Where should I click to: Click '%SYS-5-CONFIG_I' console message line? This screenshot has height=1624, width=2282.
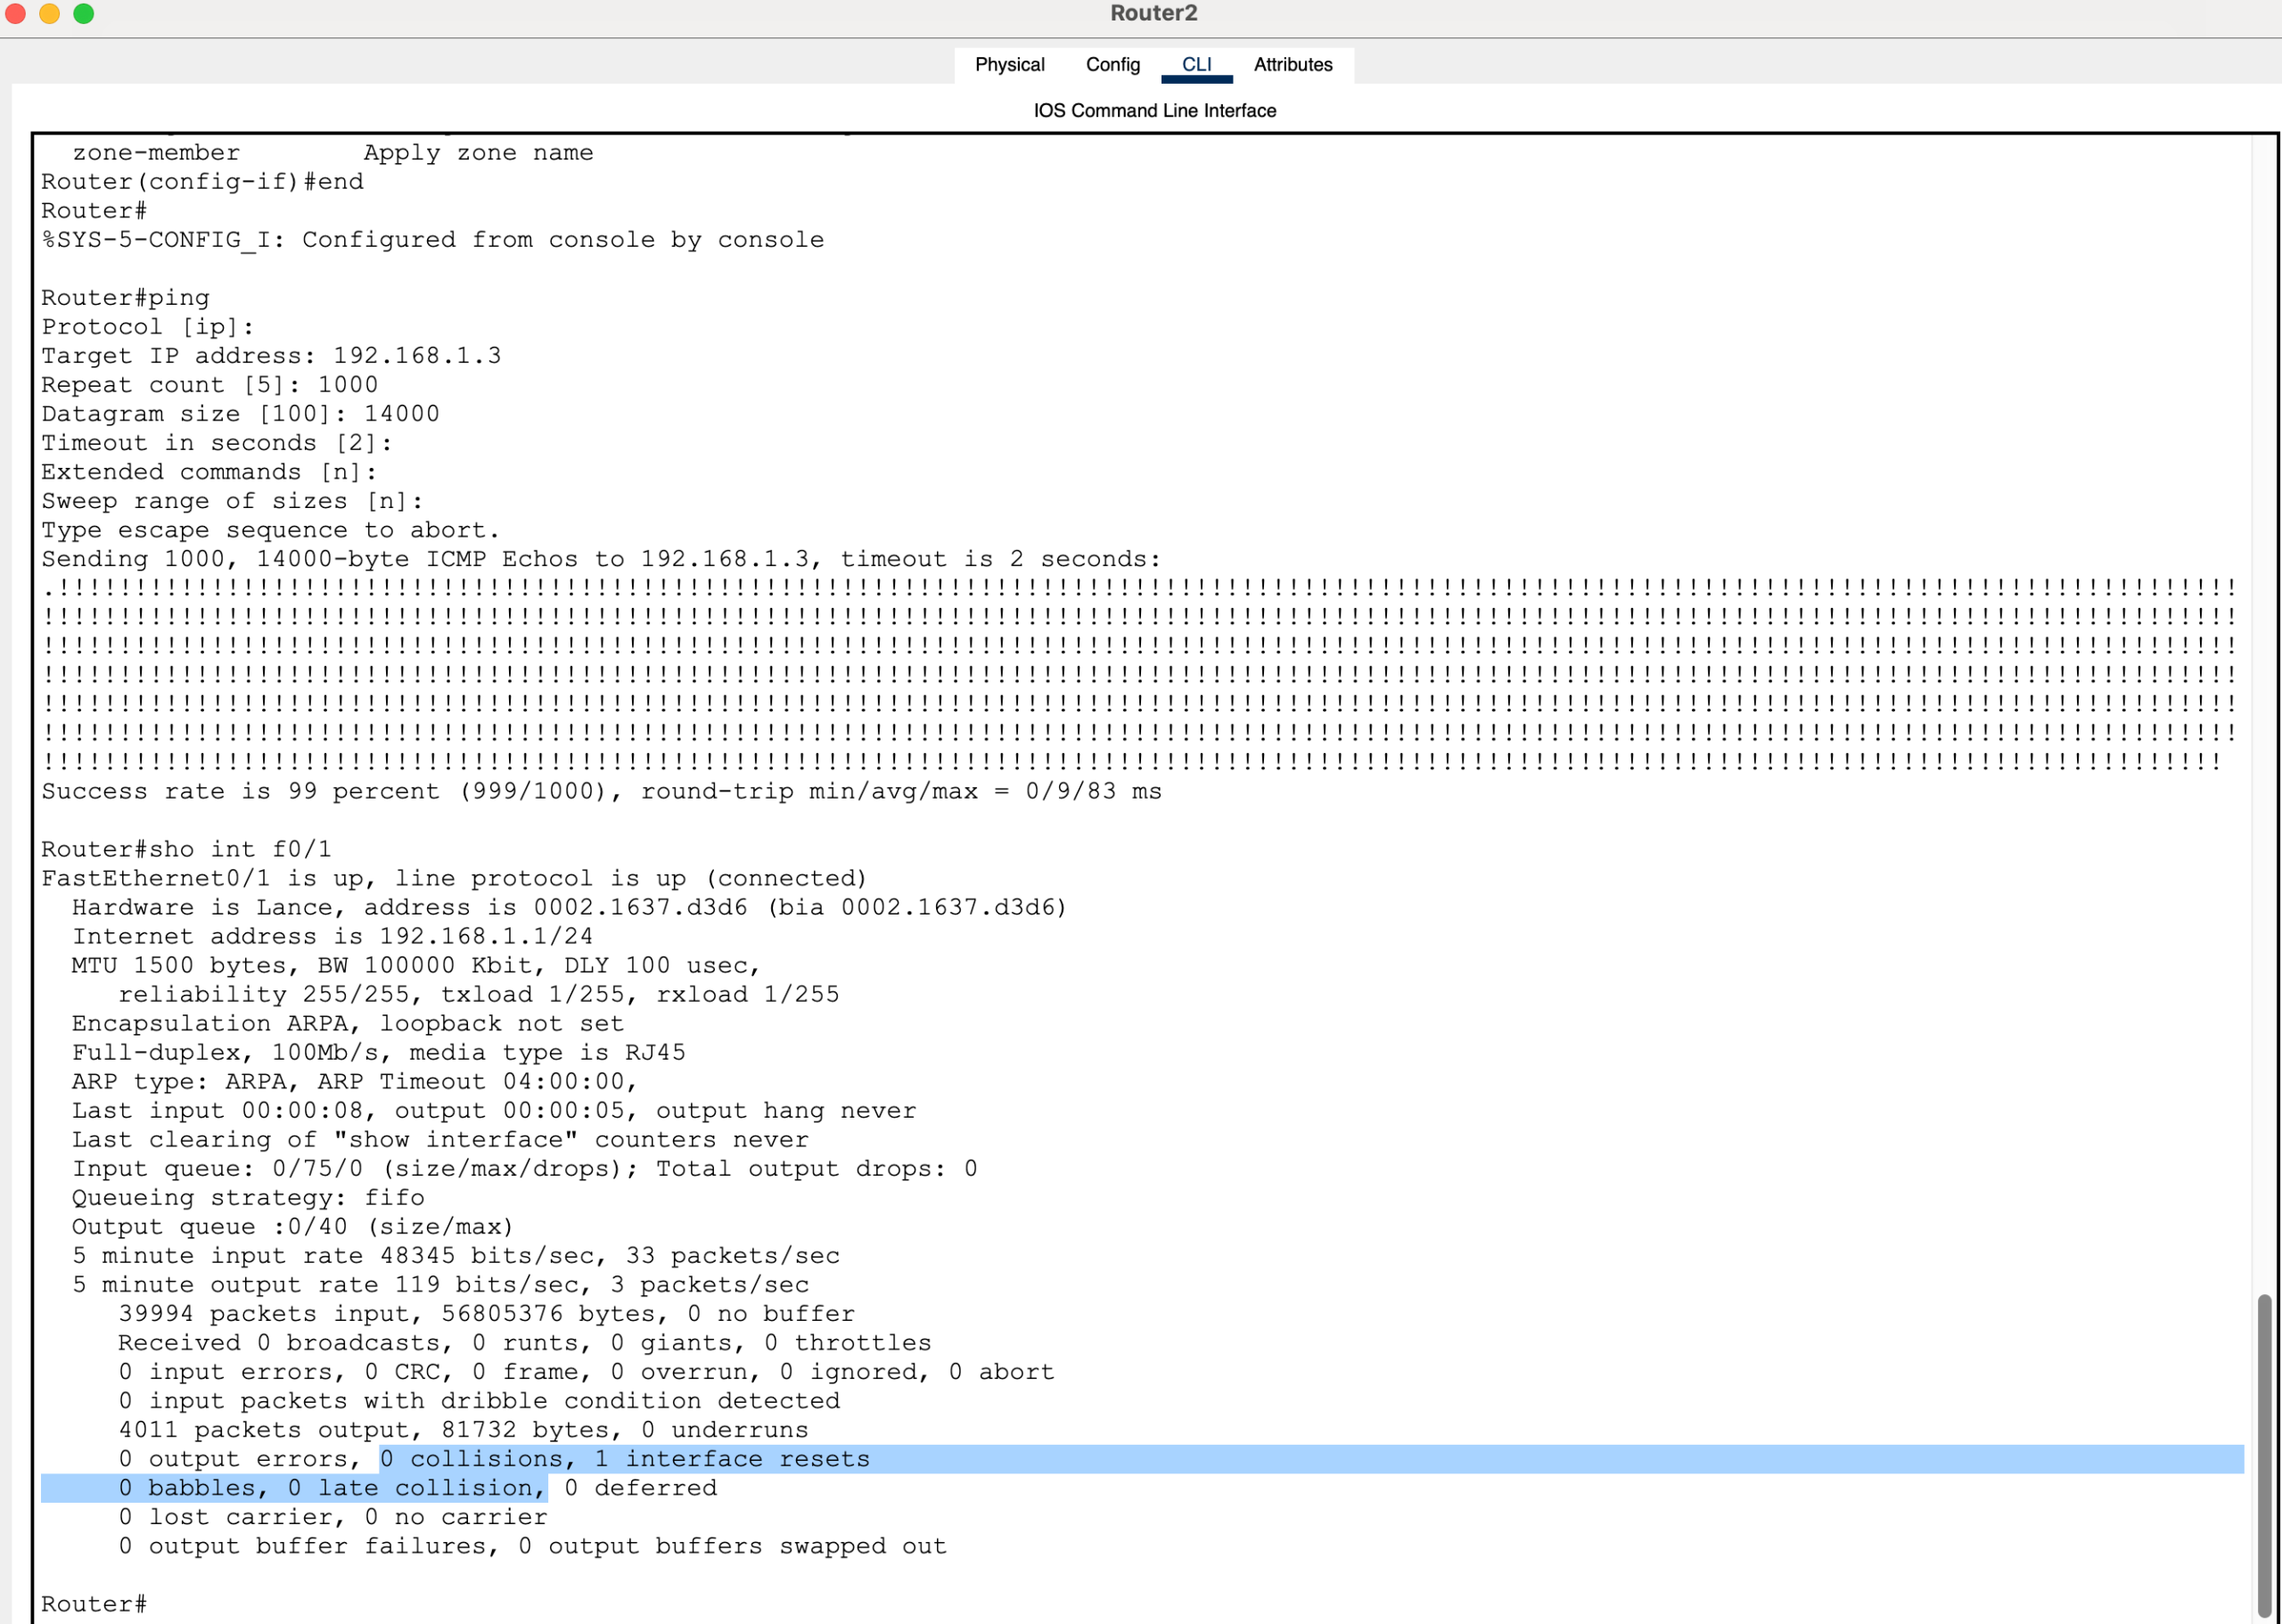point(433,240)
